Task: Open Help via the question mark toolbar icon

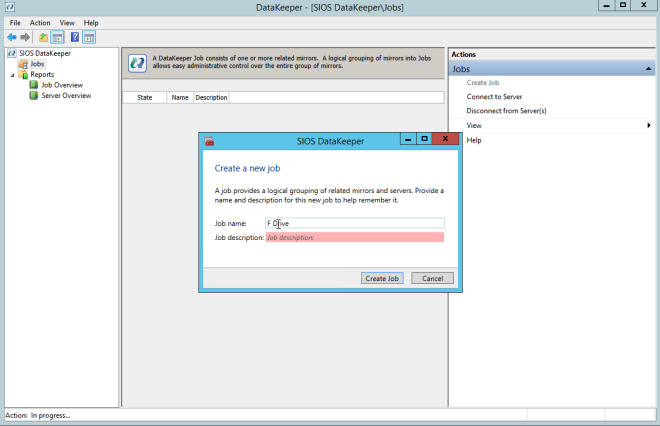Action: pyautogui.click(x=75, y=37)
